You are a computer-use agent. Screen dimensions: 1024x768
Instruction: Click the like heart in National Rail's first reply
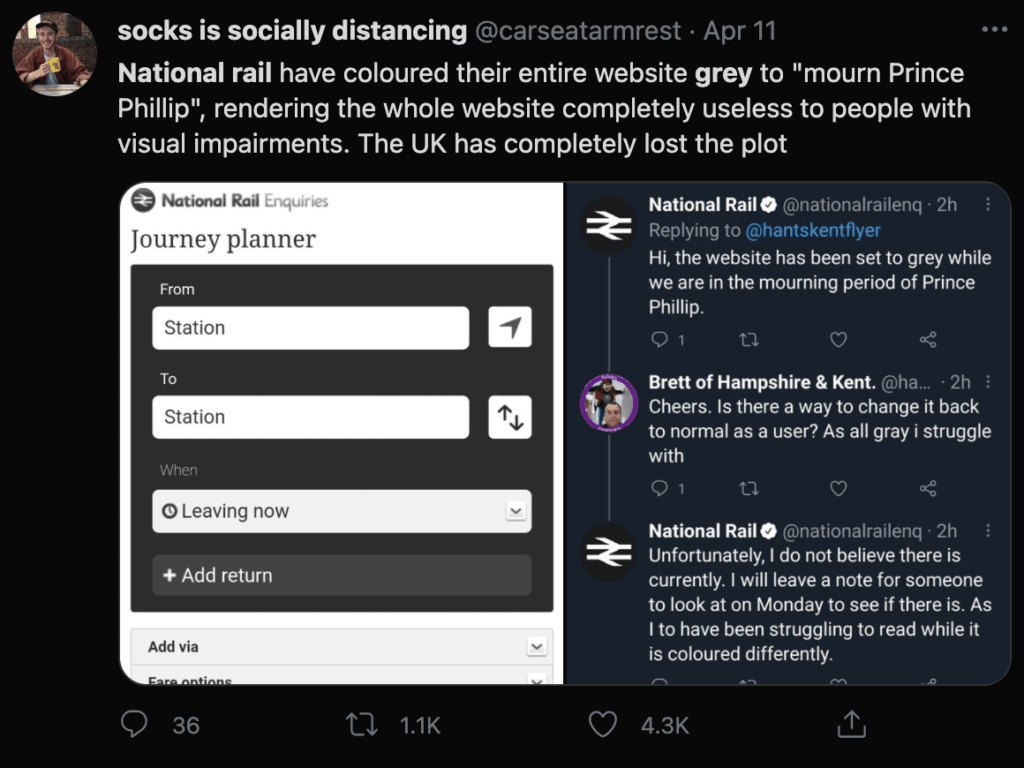(x=839, y=340)
